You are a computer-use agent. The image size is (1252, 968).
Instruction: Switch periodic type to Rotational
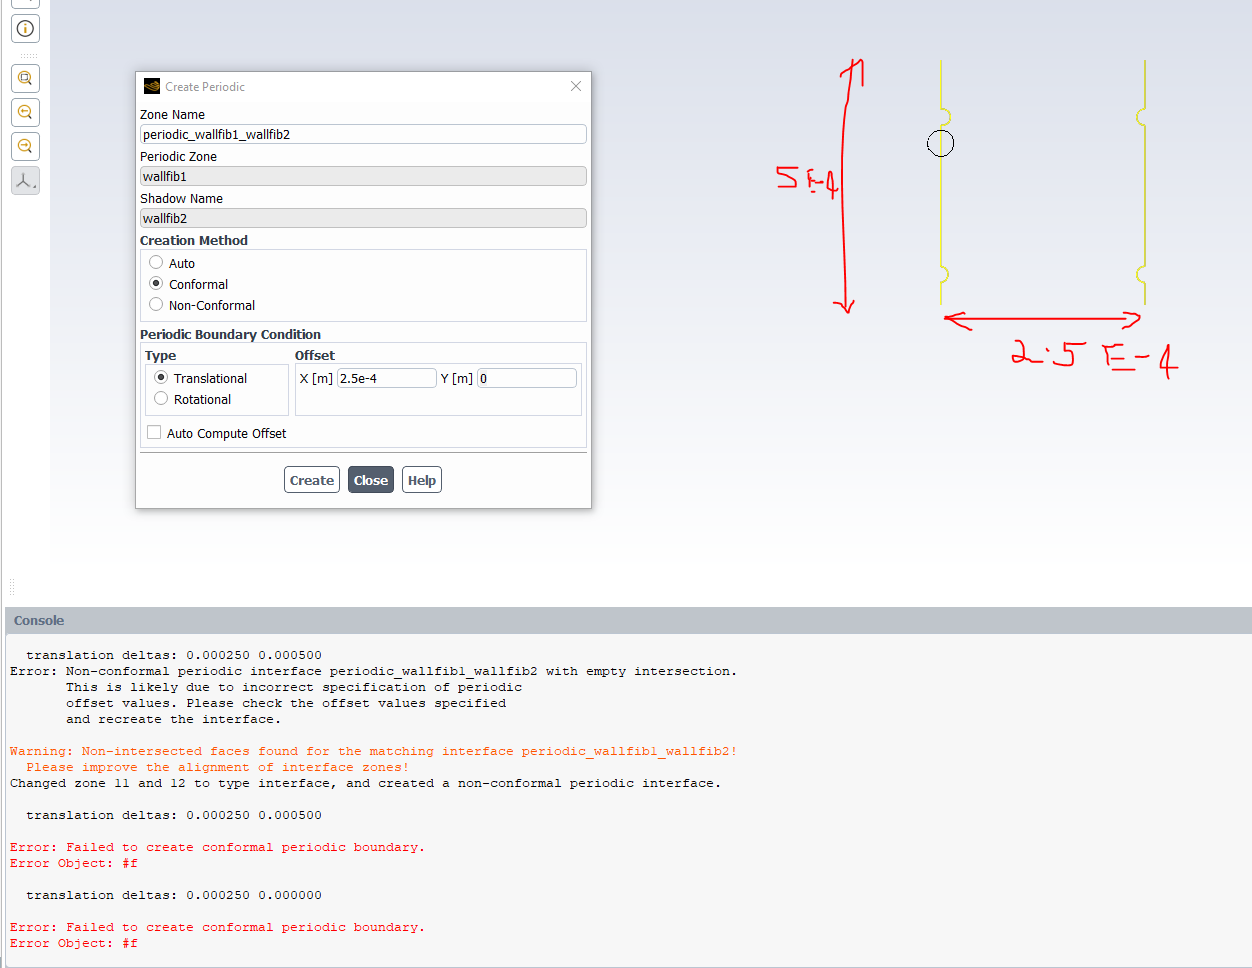(161, 399)
